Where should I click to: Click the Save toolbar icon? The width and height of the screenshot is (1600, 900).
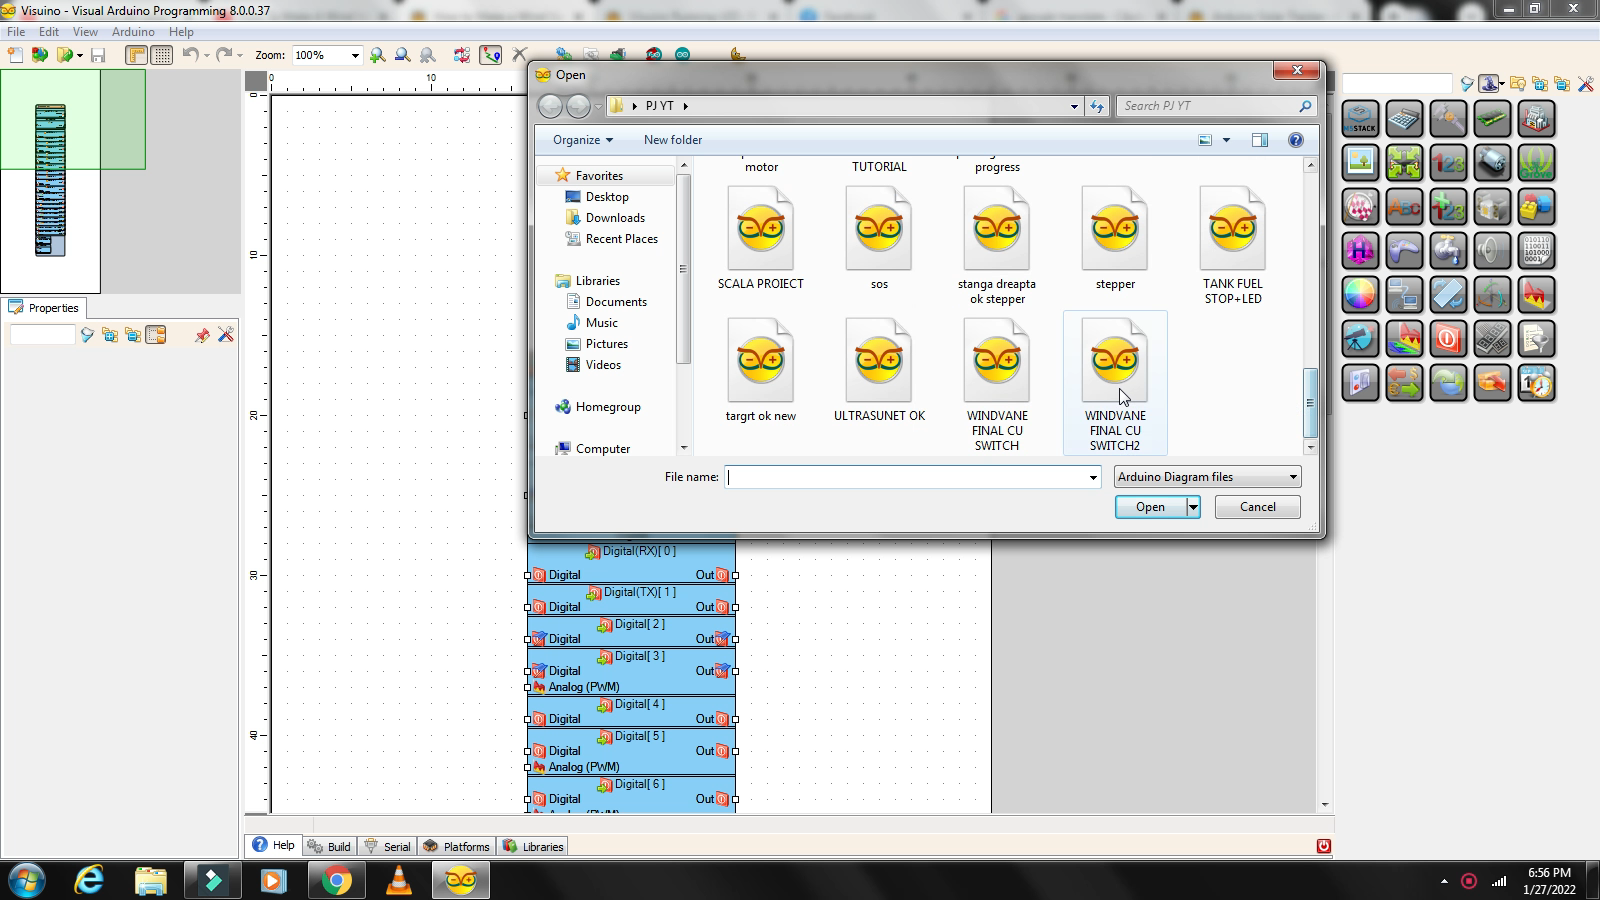pyautogui.click(x=98, y=55)
